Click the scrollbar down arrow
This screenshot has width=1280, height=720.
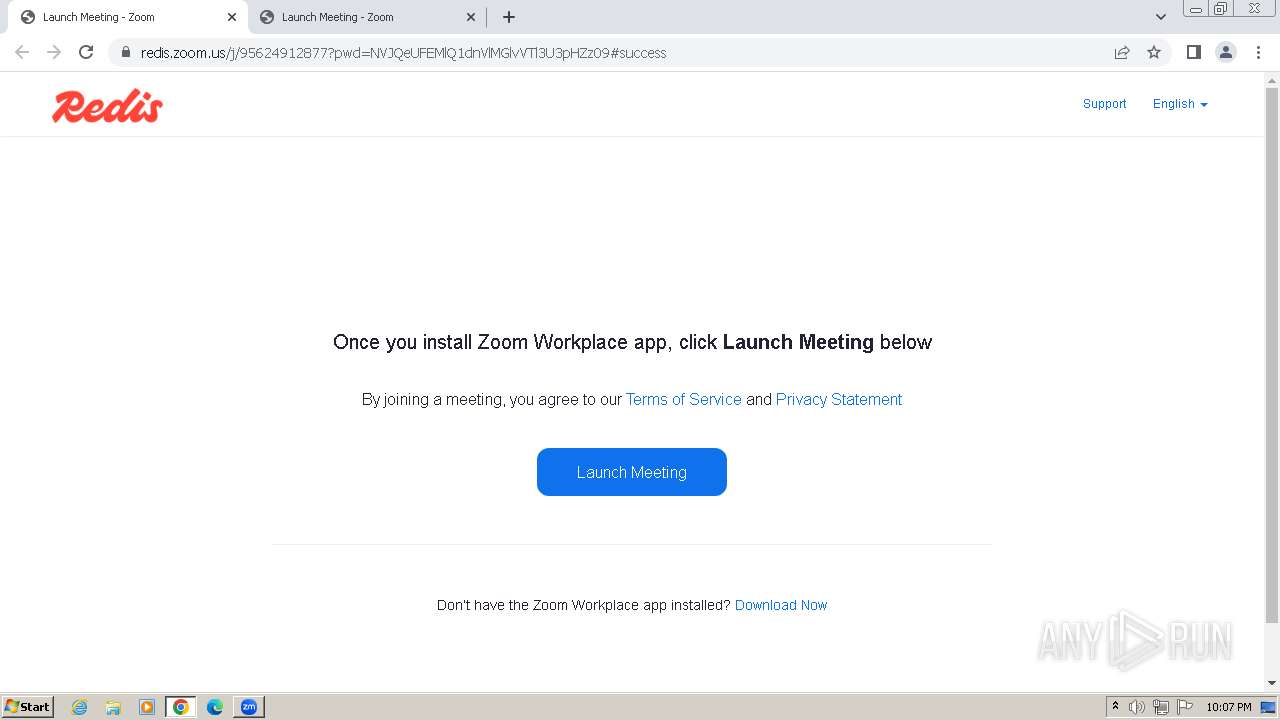coord(1272,683)
